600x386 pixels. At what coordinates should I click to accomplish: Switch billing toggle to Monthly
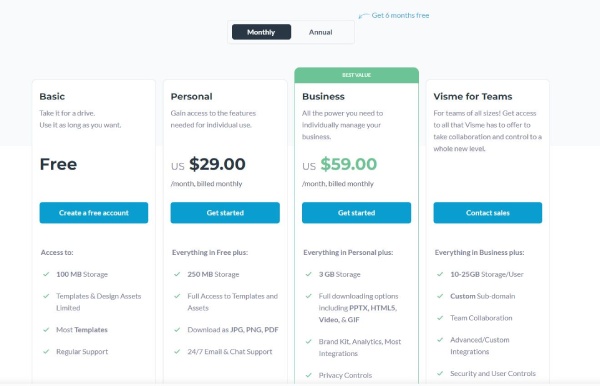pos(261,32)
